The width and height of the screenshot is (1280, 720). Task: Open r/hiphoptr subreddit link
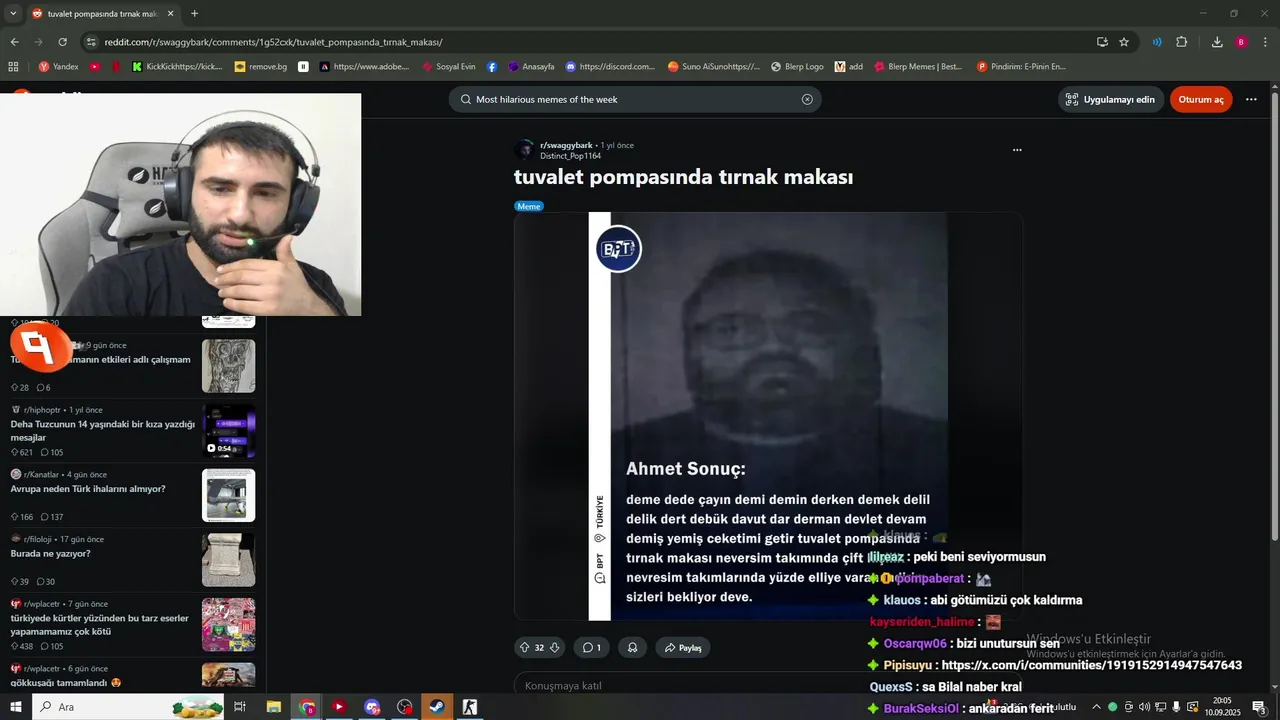click(44, 410)
